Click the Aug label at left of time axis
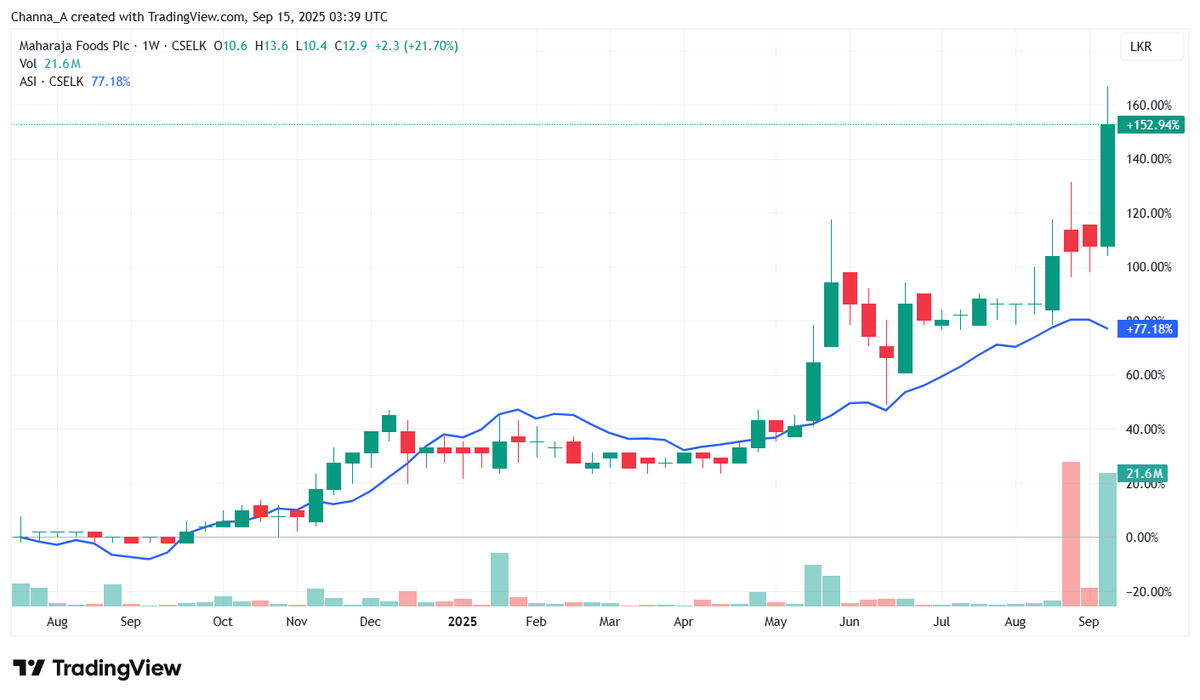The width and height of the screenshot is (1200, 700). 57,621
